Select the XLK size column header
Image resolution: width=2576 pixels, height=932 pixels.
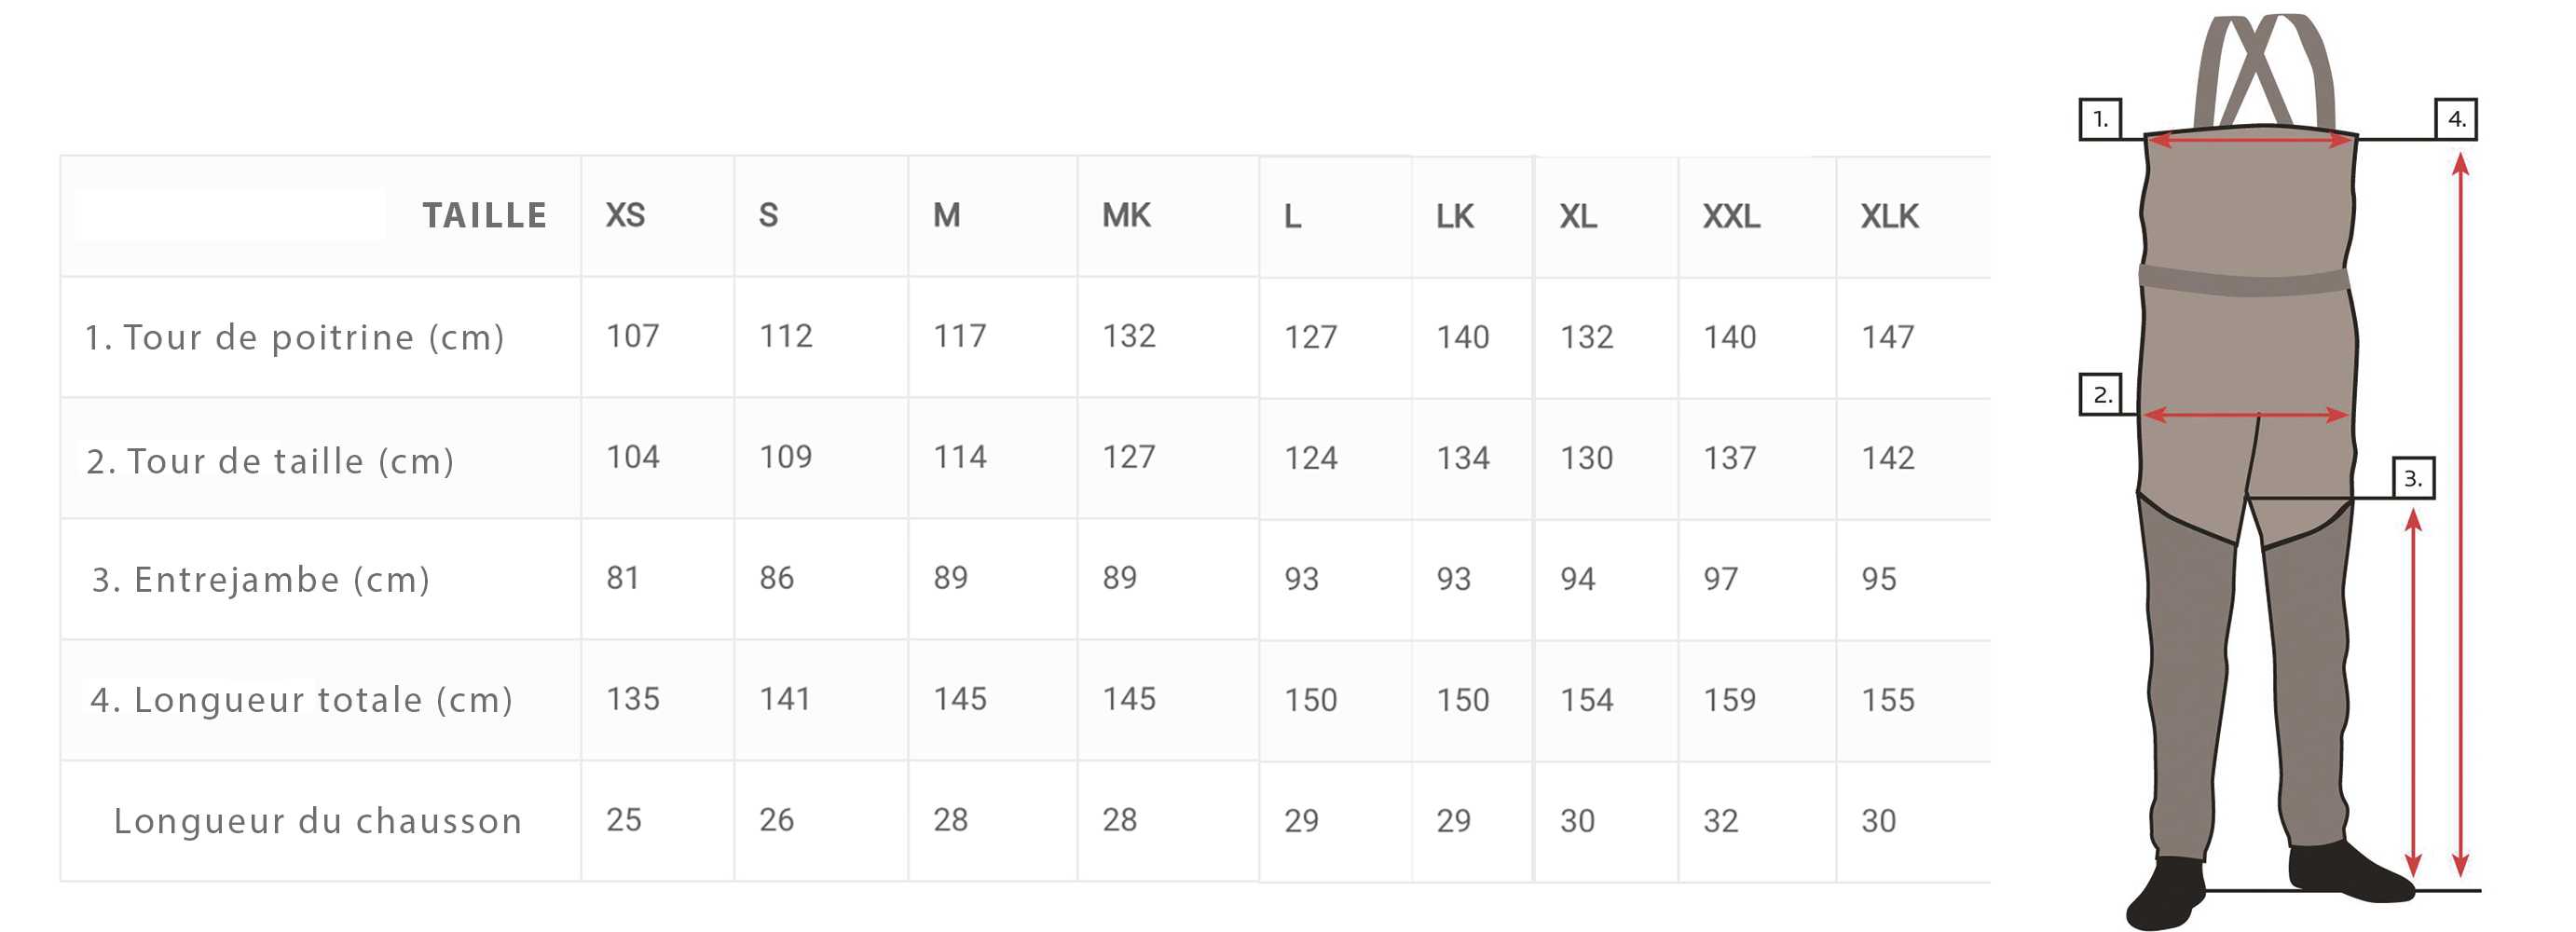click(1889, 216)
